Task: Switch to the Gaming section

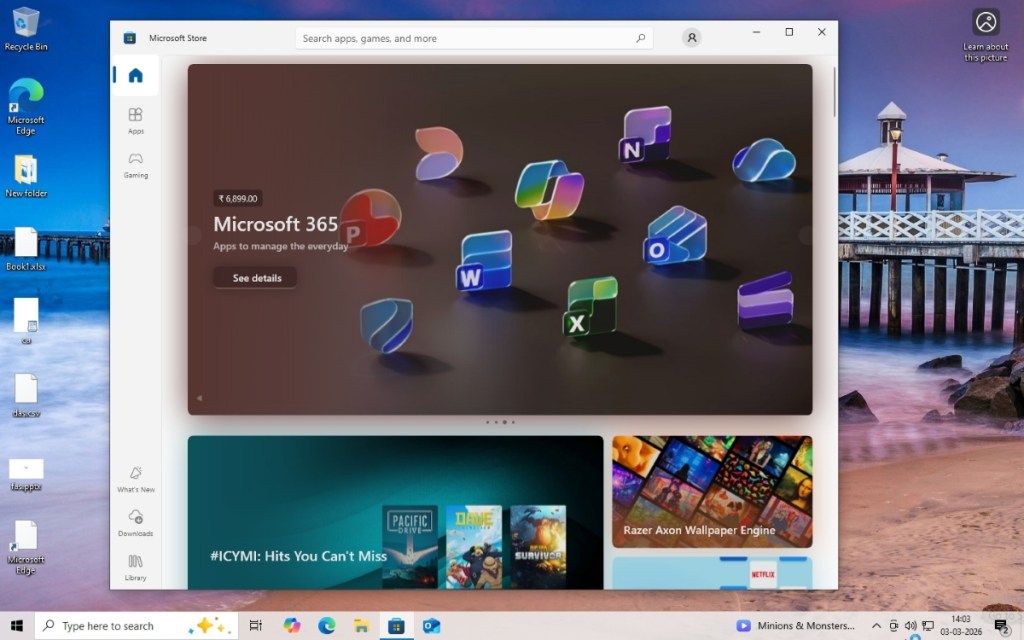Action: pyautogui.click(x=135, y=165)
